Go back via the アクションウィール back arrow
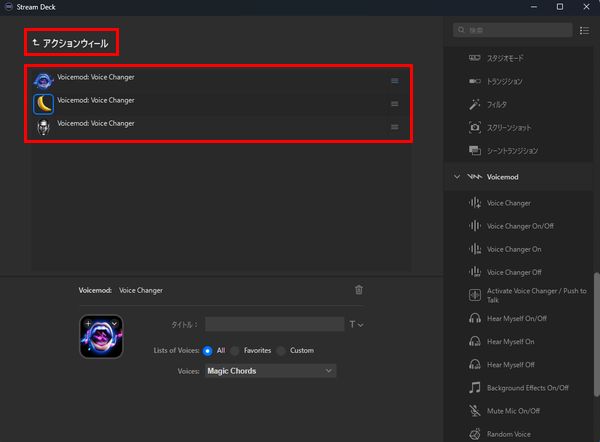Viewport: 600px width, 442px height. pyautogui.click(x=36, y=42)
